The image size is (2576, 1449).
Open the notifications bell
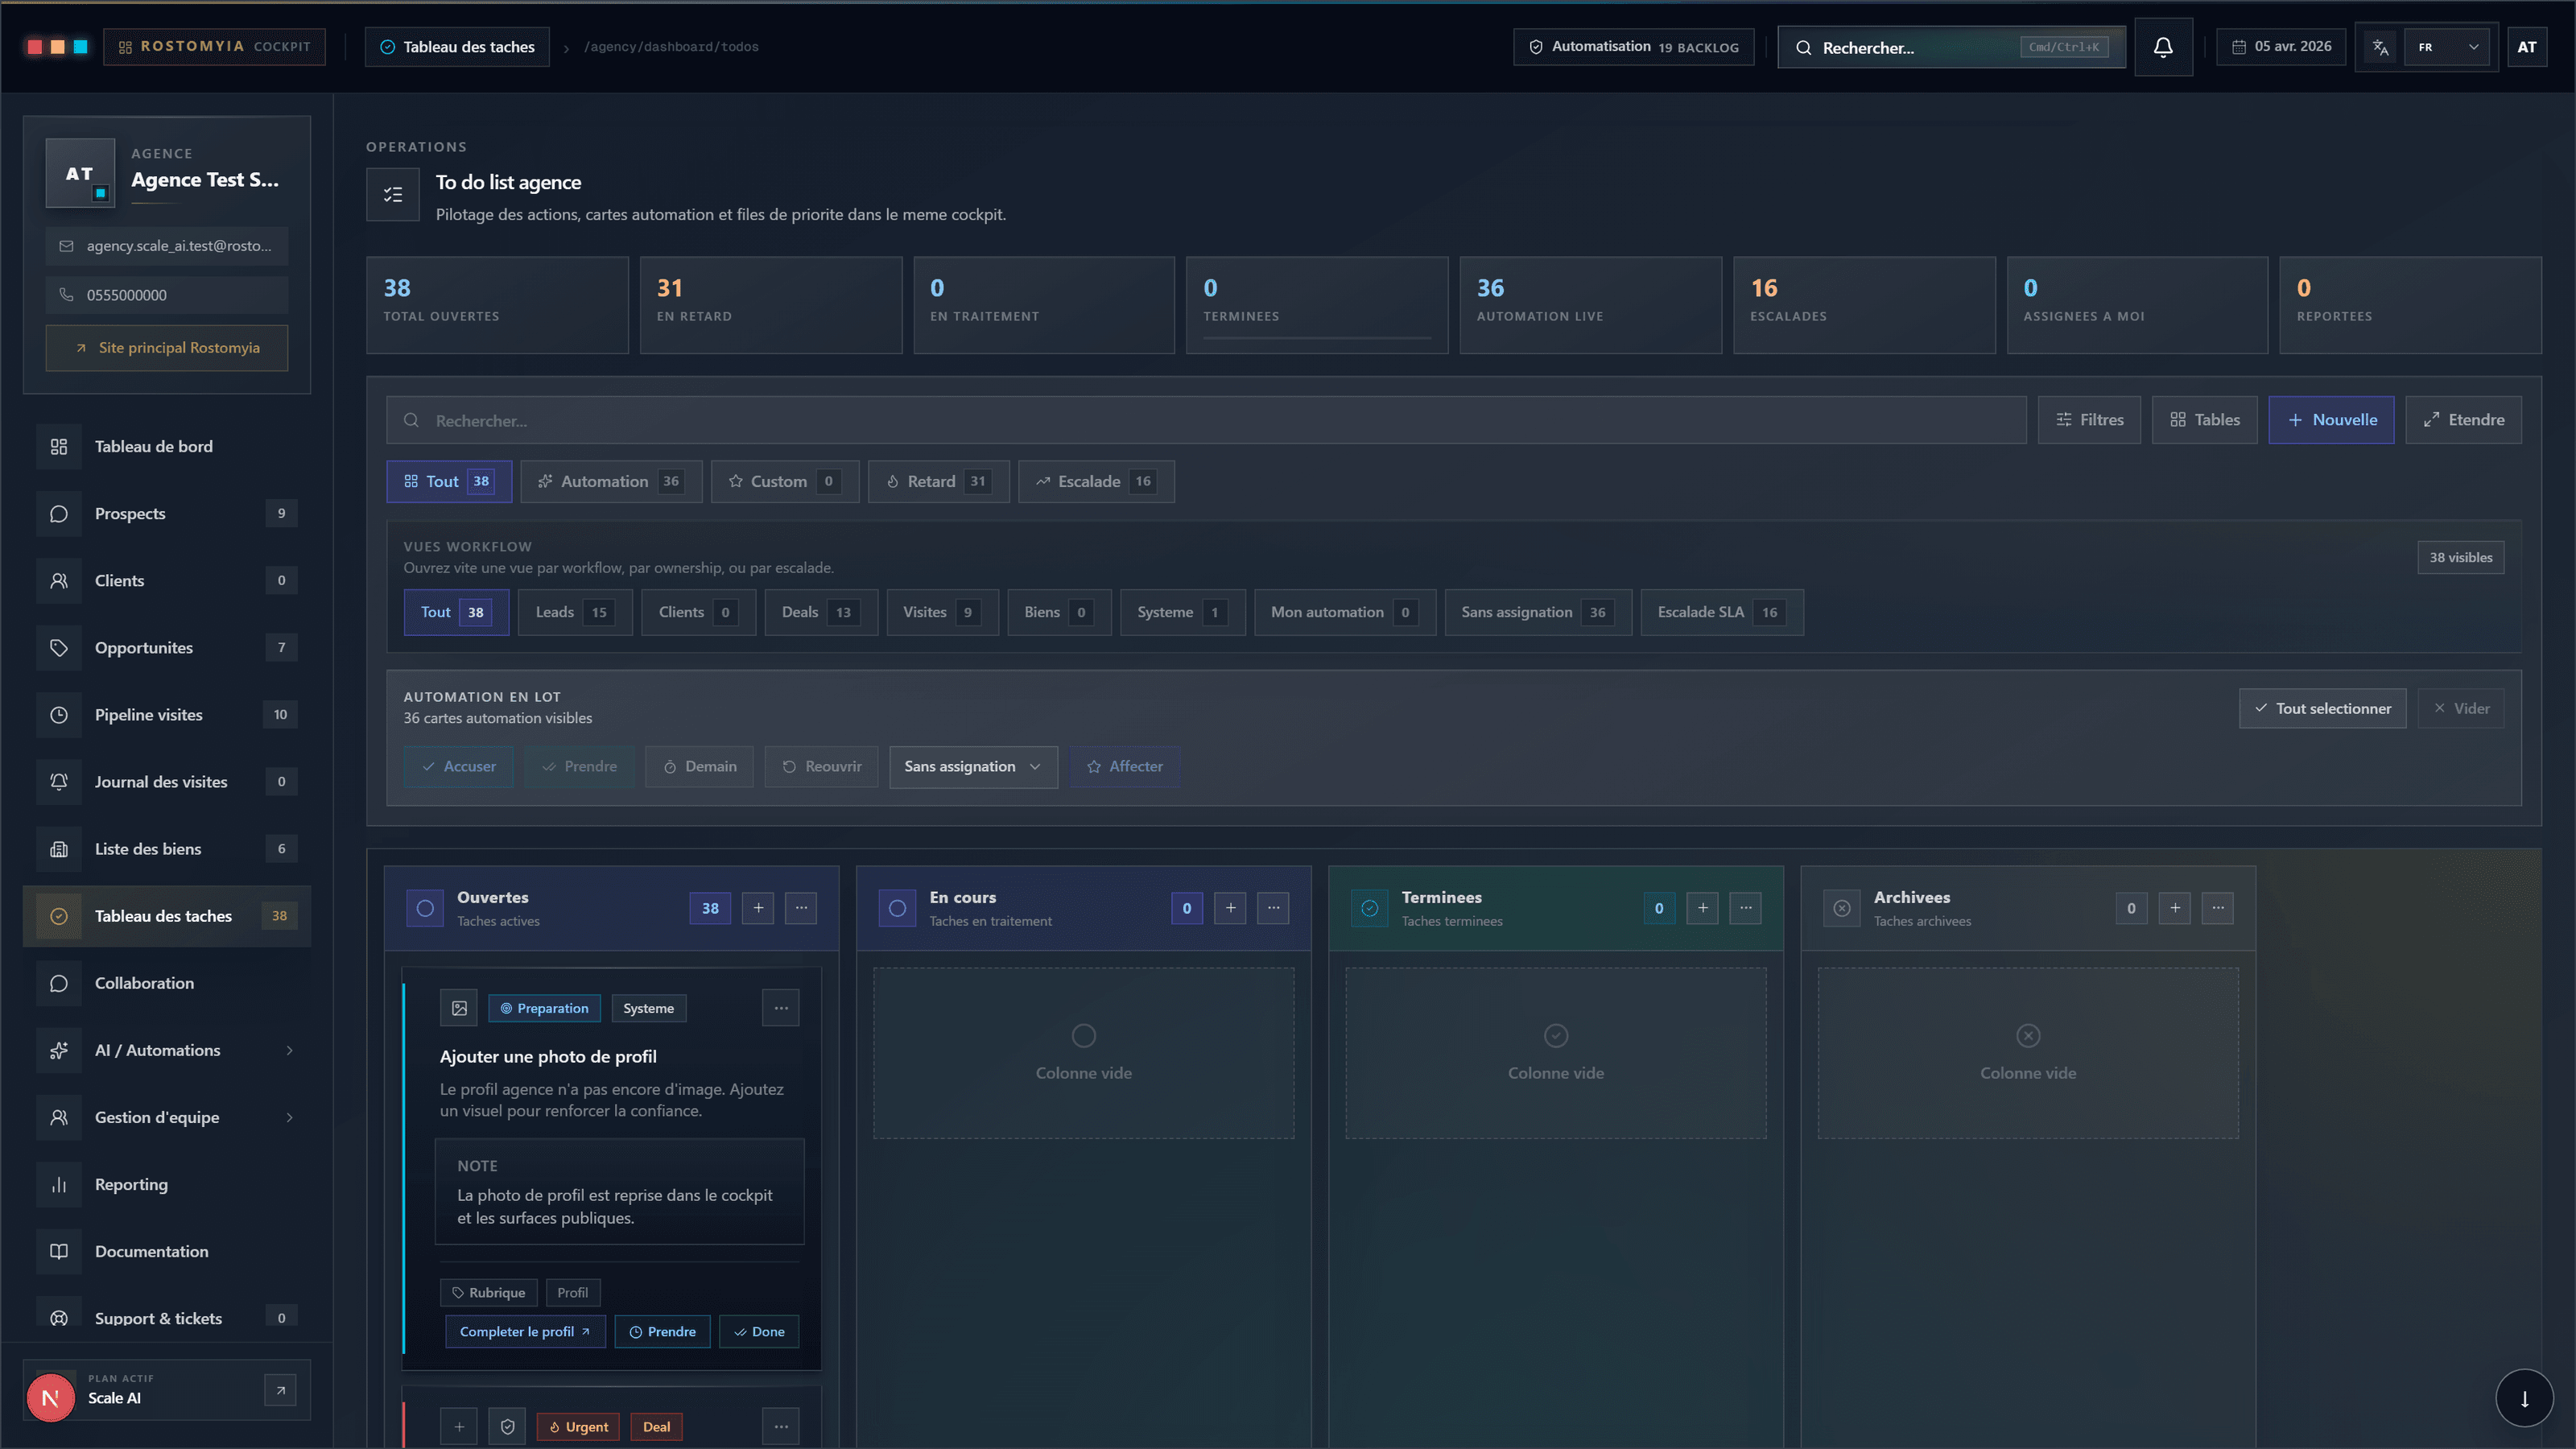(x=2163, y=47)
